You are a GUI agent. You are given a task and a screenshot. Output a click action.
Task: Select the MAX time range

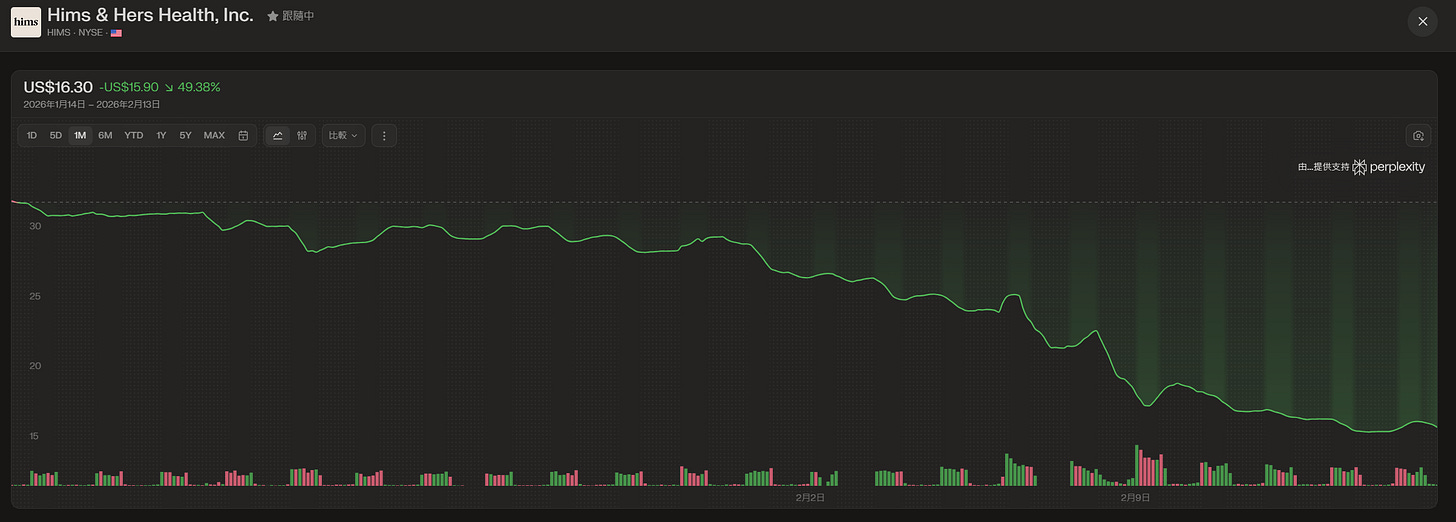tap(214, 135)
